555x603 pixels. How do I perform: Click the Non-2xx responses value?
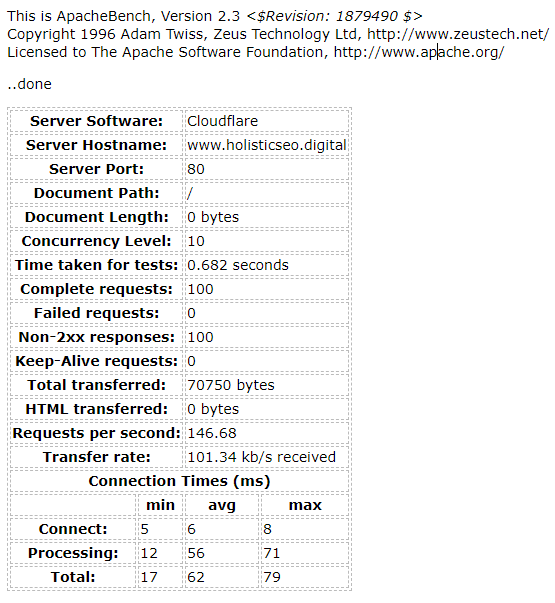point(200,337)
